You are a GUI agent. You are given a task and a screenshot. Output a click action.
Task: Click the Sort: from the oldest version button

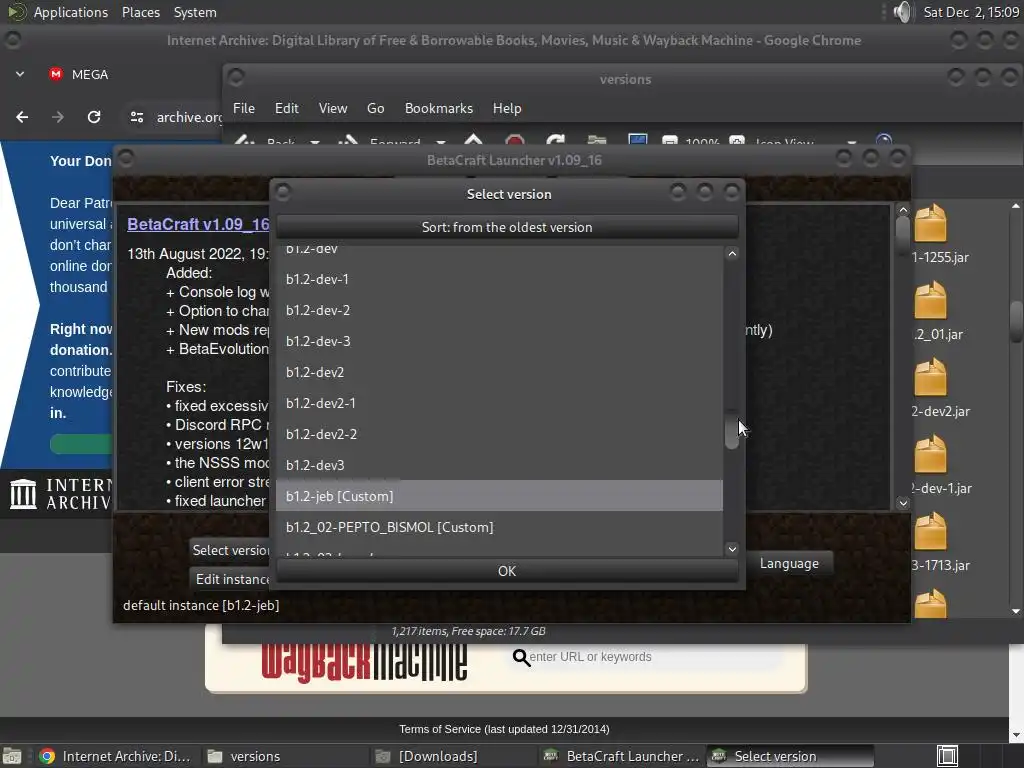pyautogui.click(x=507, y=227)
